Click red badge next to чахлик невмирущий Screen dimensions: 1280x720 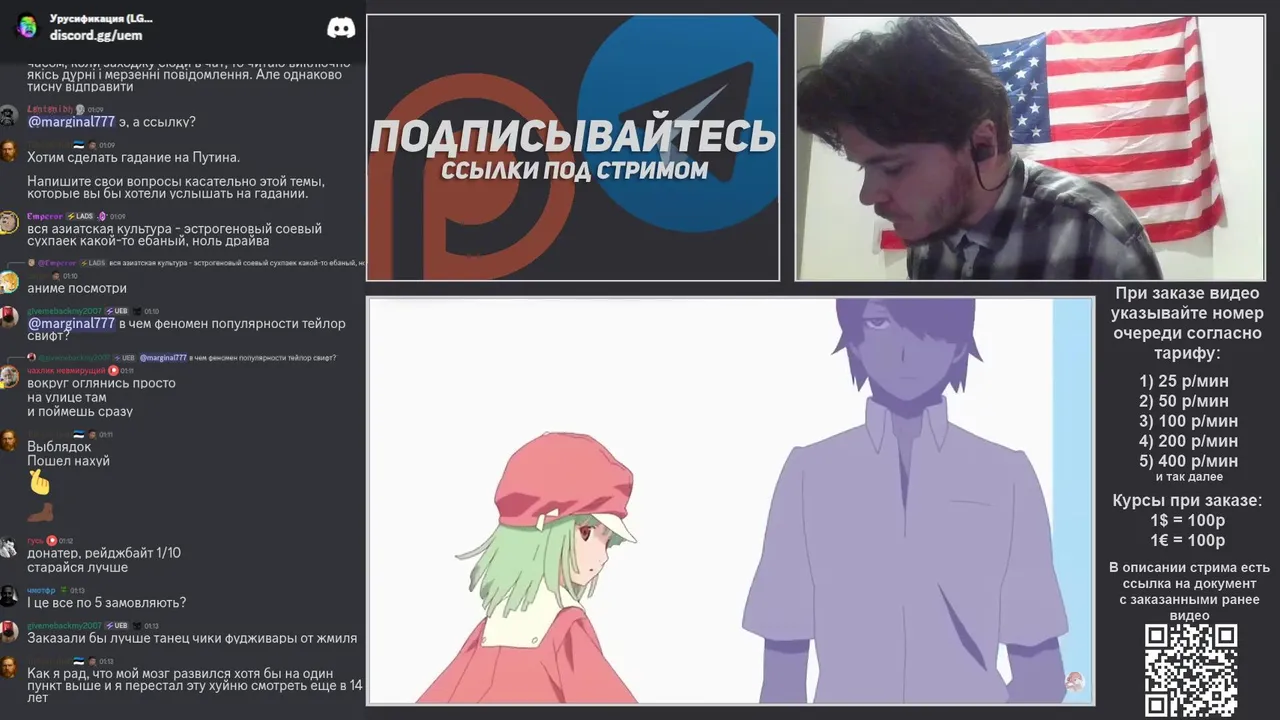[x=113, y=370]
